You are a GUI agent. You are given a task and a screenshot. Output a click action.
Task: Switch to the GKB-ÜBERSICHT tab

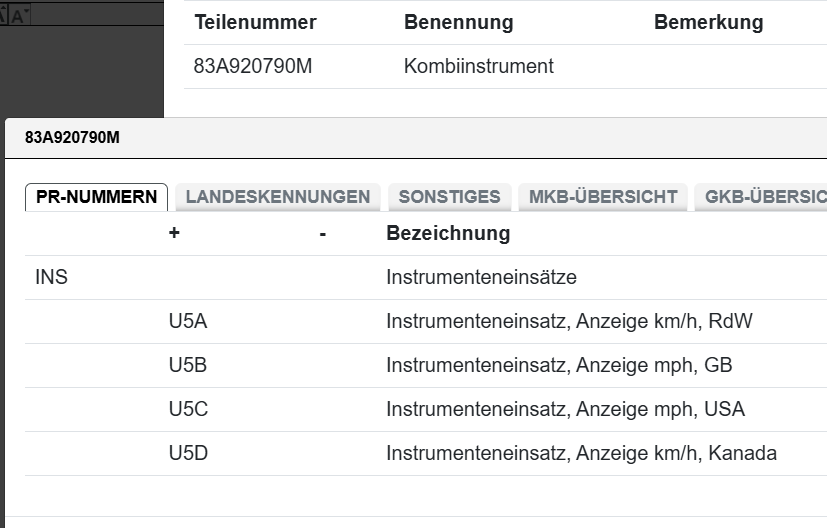point(764,197)
